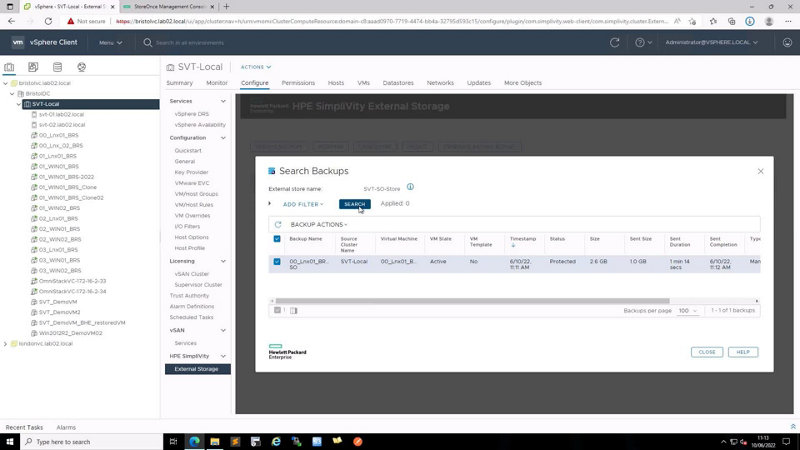Collapse the Services section
Viewport: 800px width, 450px height.
[223, 101]
